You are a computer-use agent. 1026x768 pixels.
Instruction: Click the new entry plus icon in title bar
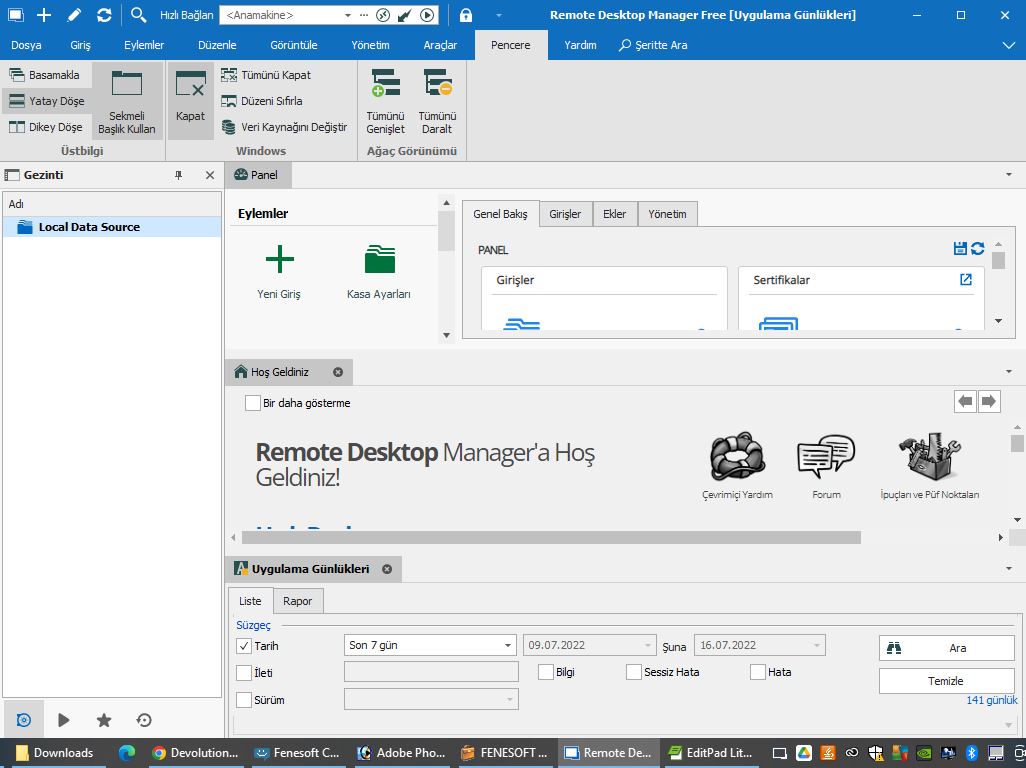click(x=44, y=14)
